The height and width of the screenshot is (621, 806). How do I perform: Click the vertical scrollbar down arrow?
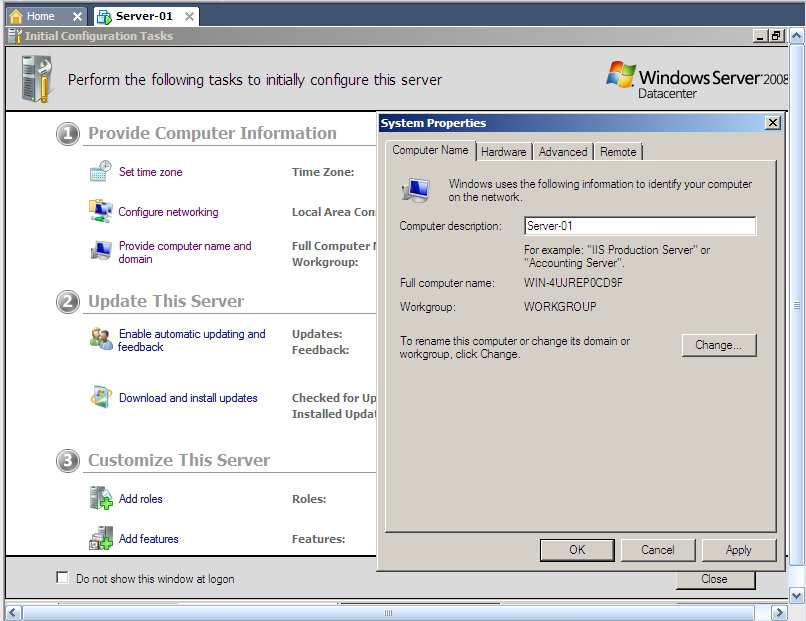[796, 596]
